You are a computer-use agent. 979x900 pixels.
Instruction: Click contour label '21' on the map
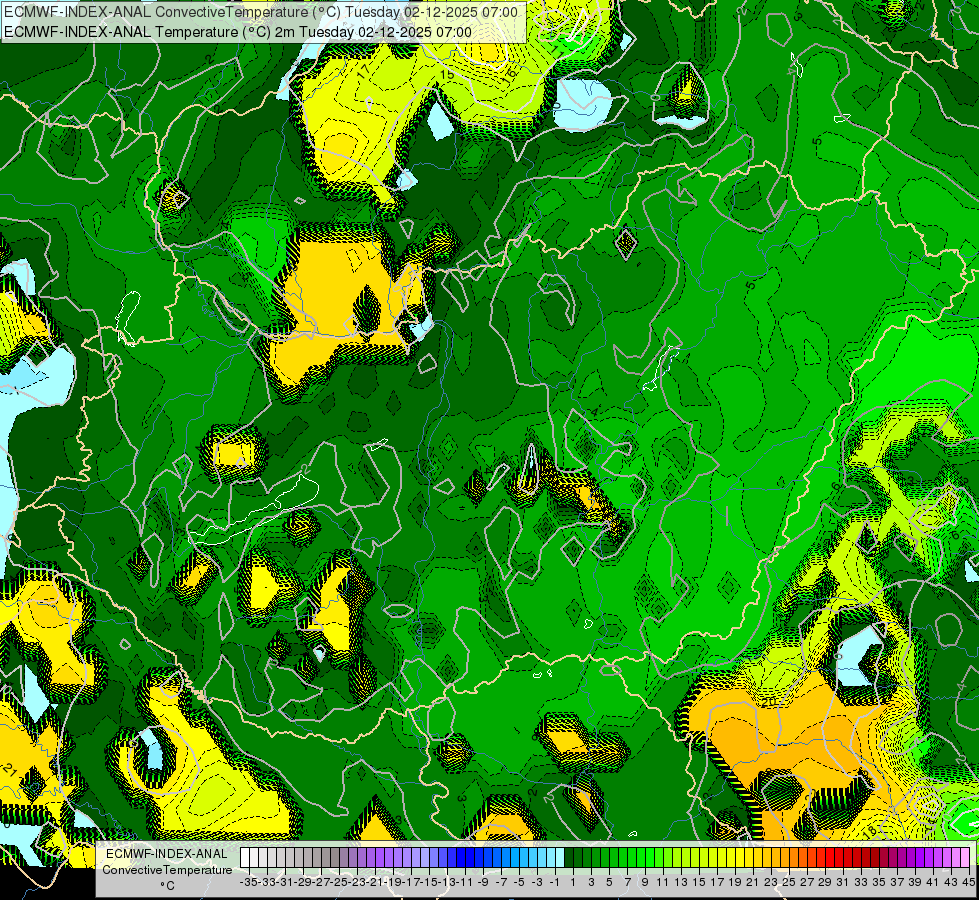pyautogui.click(x=10, y=768)
